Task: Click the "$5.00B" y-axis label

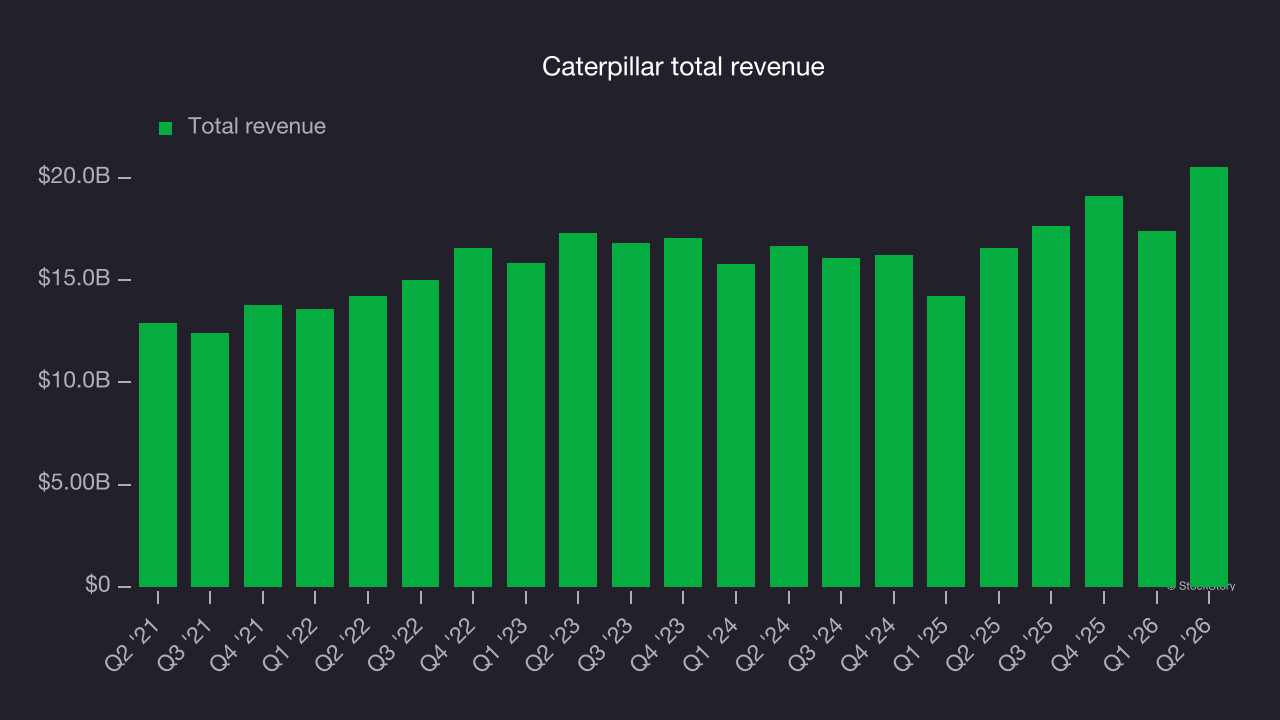Action: point(72,483)
